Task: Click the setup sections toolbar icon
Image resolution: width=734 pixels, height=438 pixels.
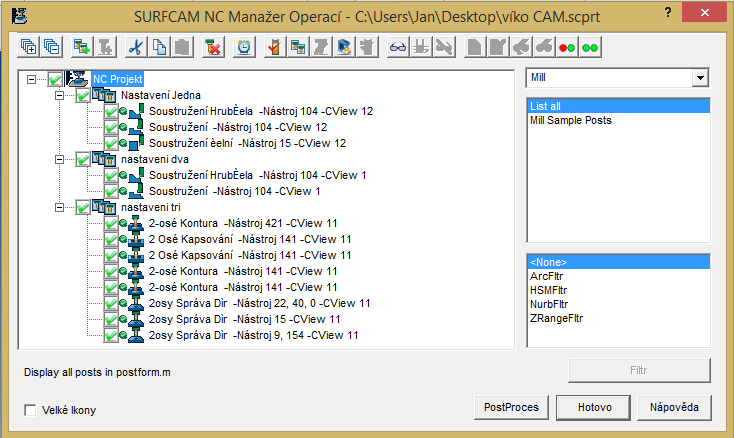Action: [298, 47]
